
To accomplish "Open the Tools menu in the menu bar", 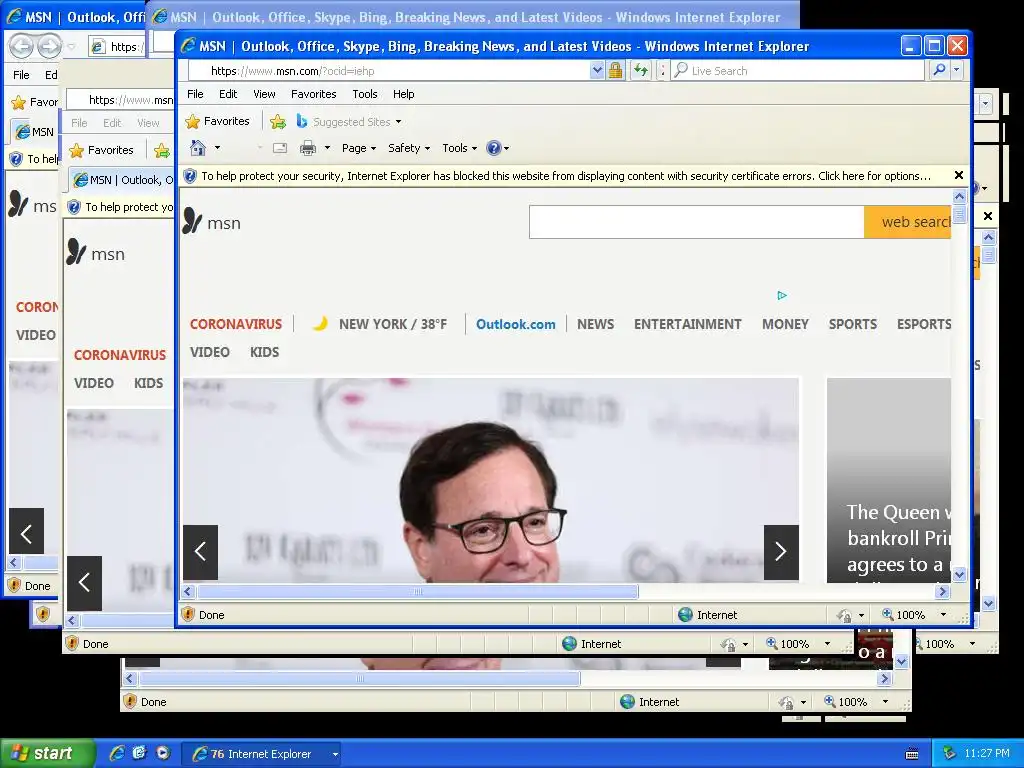I will (365, 94).
